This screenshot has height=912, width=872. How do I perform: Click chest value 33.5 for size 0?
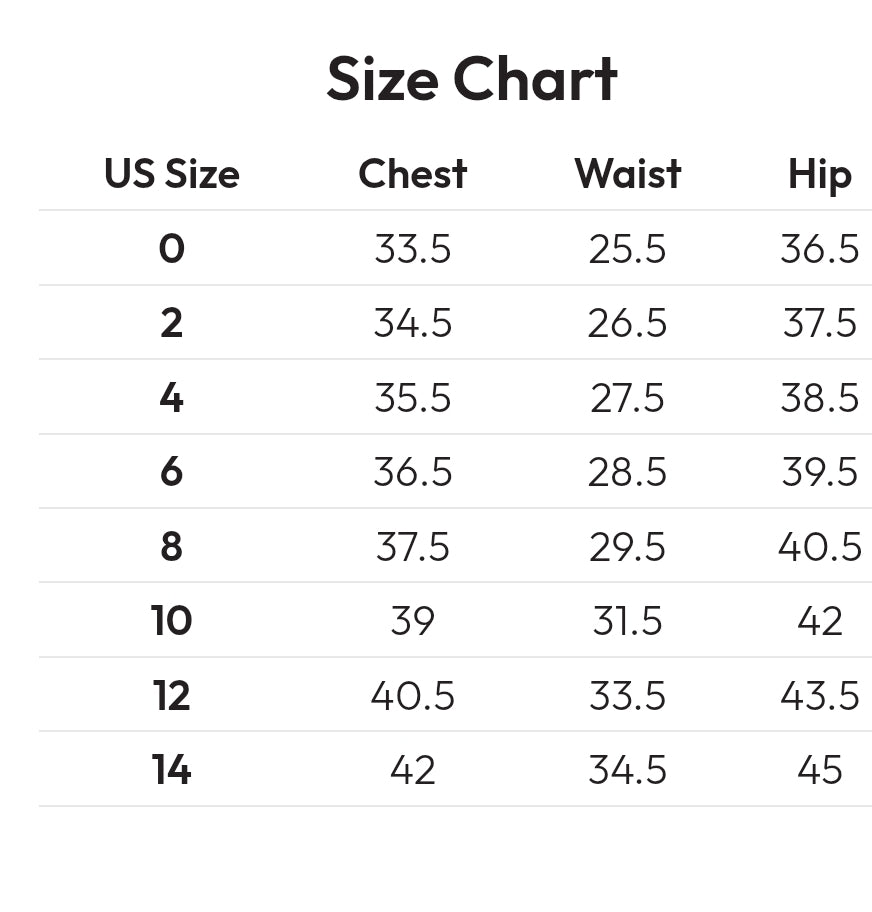click(412, 249)
